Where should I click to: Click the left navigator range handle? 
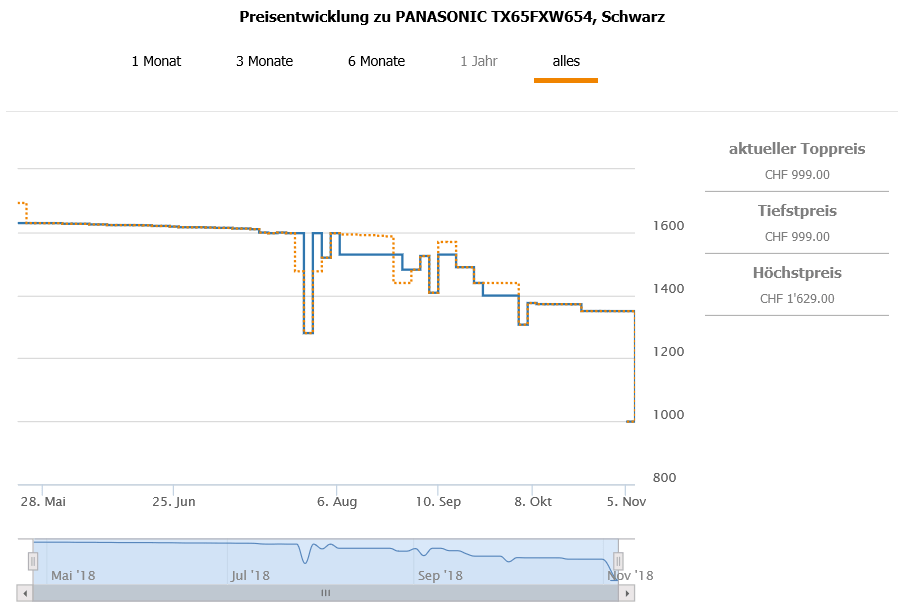tap(33, 561)
